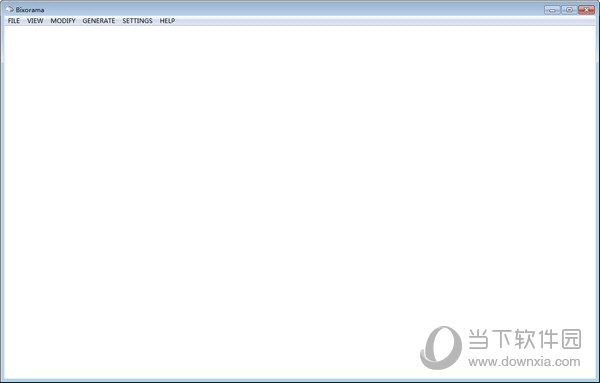Screen dimensions: 600x383
Task: Click the Bixorama app icon in title bar
Action: tap(9, 9)
